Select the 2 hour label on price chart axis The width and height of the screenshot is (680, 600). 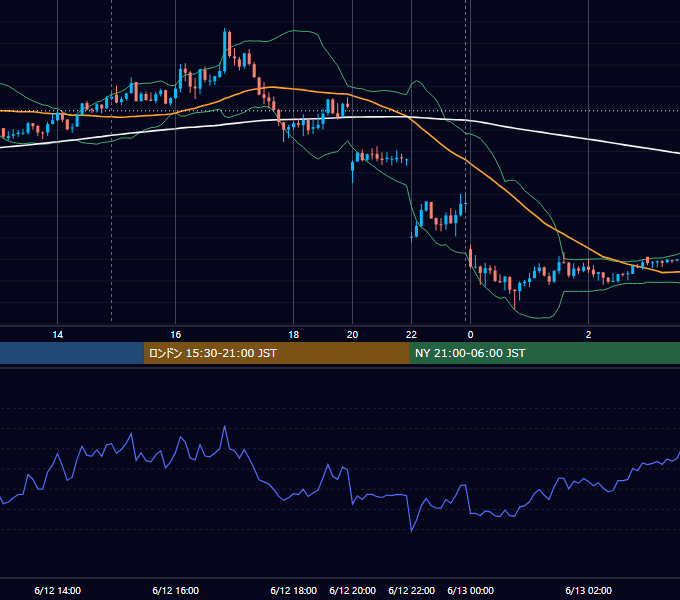588,335
